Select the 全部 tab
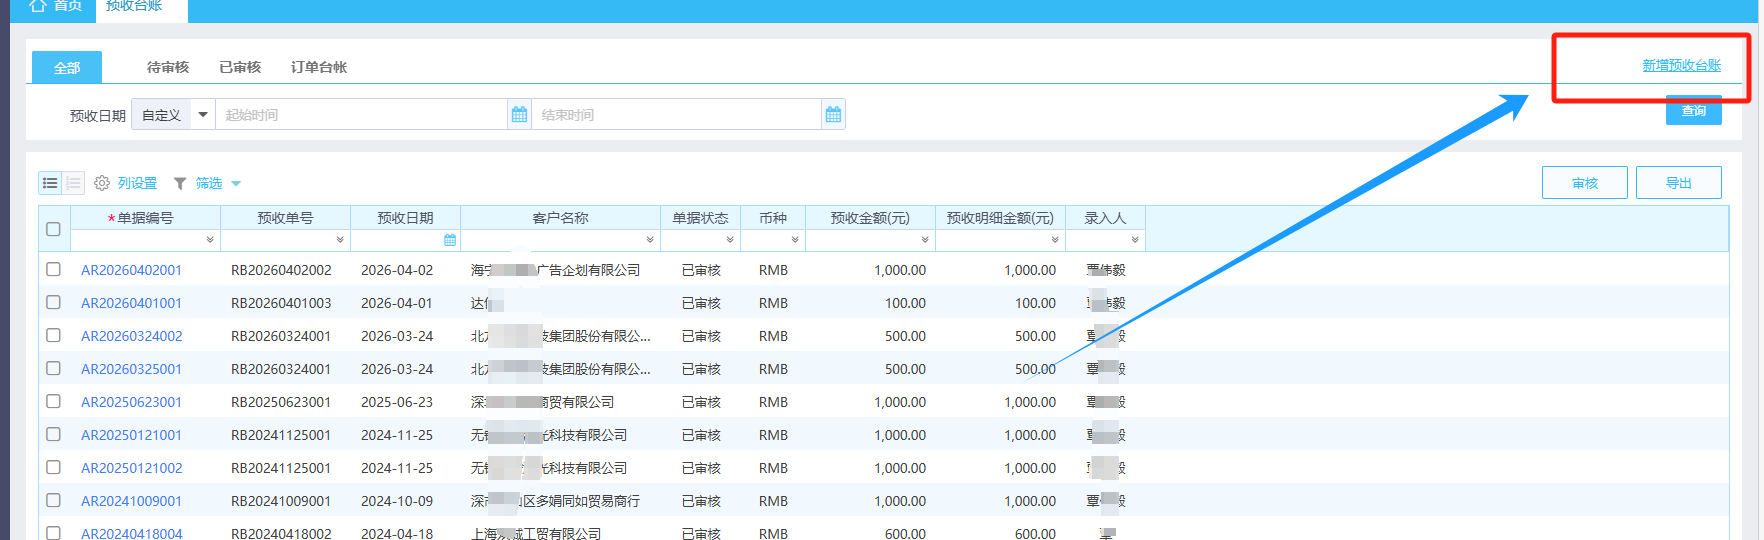1764x540 pixels. pos(67,67)
